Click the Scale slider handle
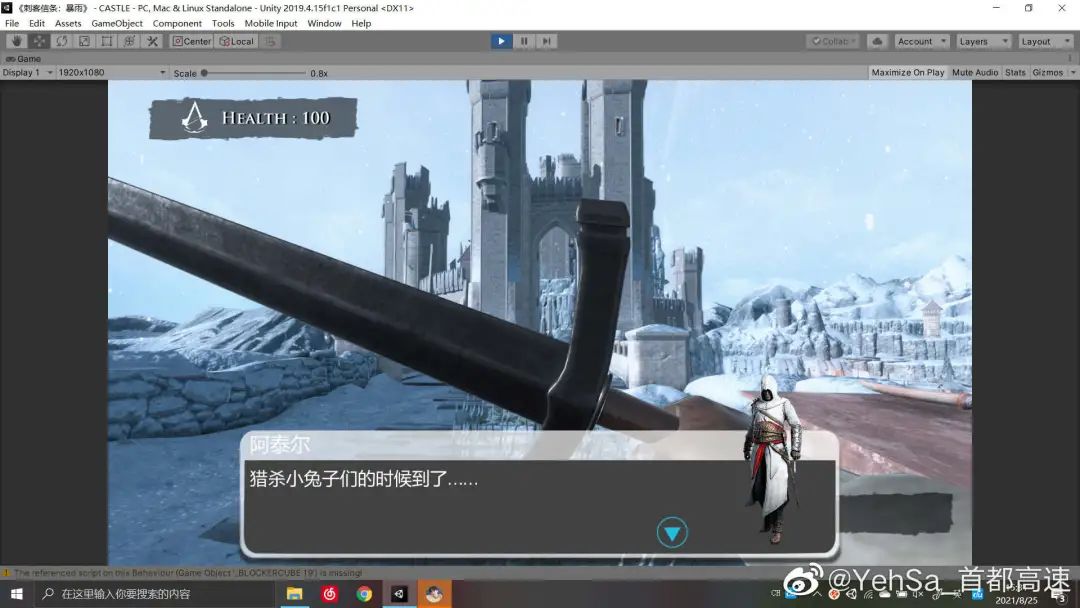 [x=205, y=73]
